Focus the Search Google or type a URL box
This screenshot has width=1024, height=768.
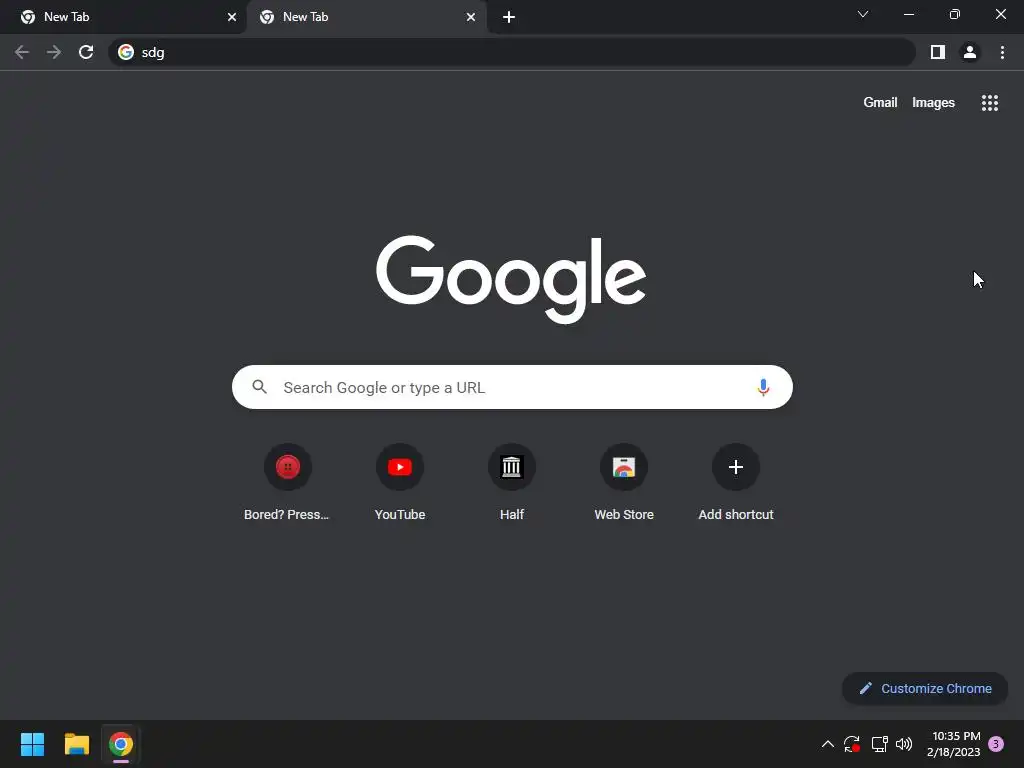pyautogui.click(x=512, y=387)
